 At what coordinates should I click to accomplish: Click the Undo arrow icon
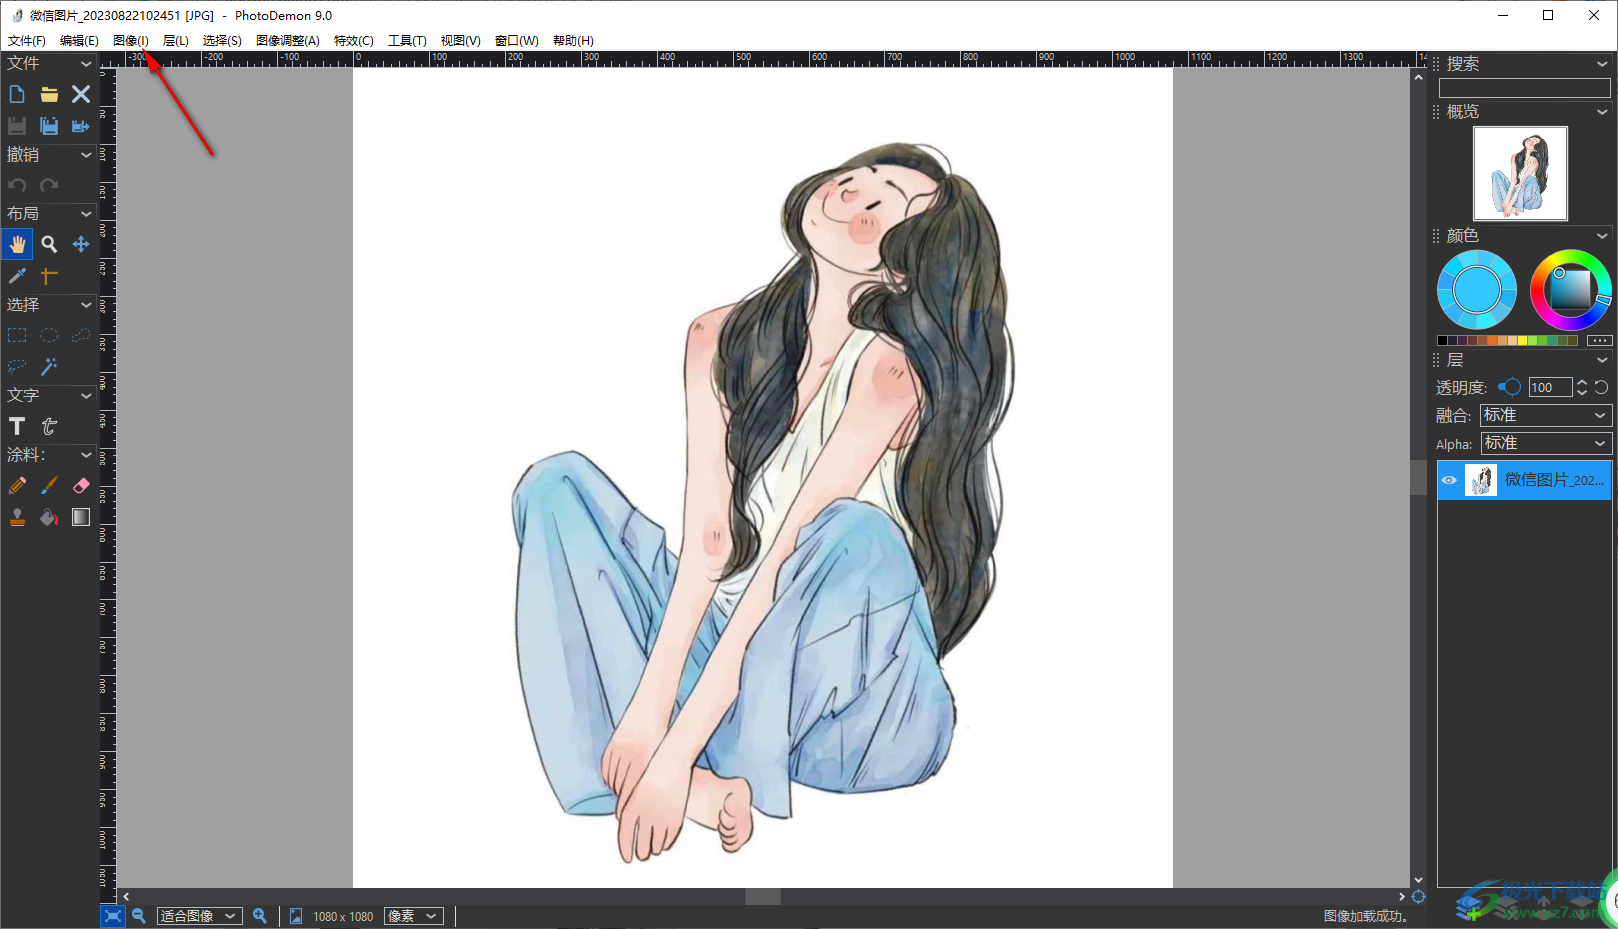pyautogui.click(x=17, y=185)
